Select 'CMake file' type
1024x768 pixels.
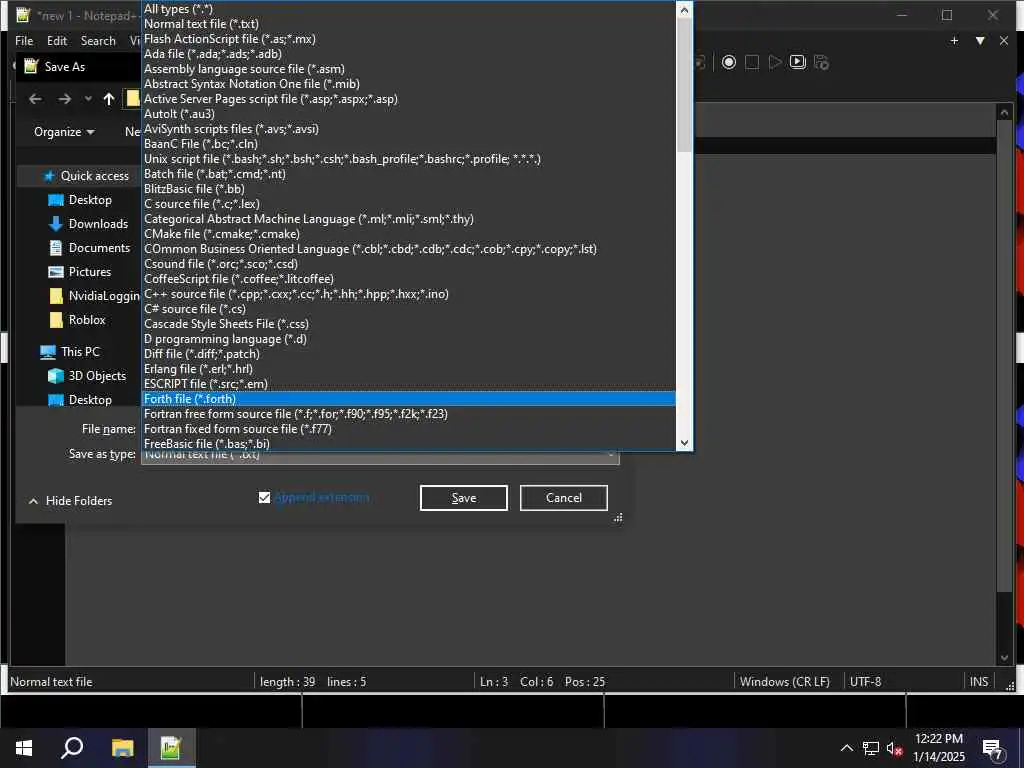point(409,234)
